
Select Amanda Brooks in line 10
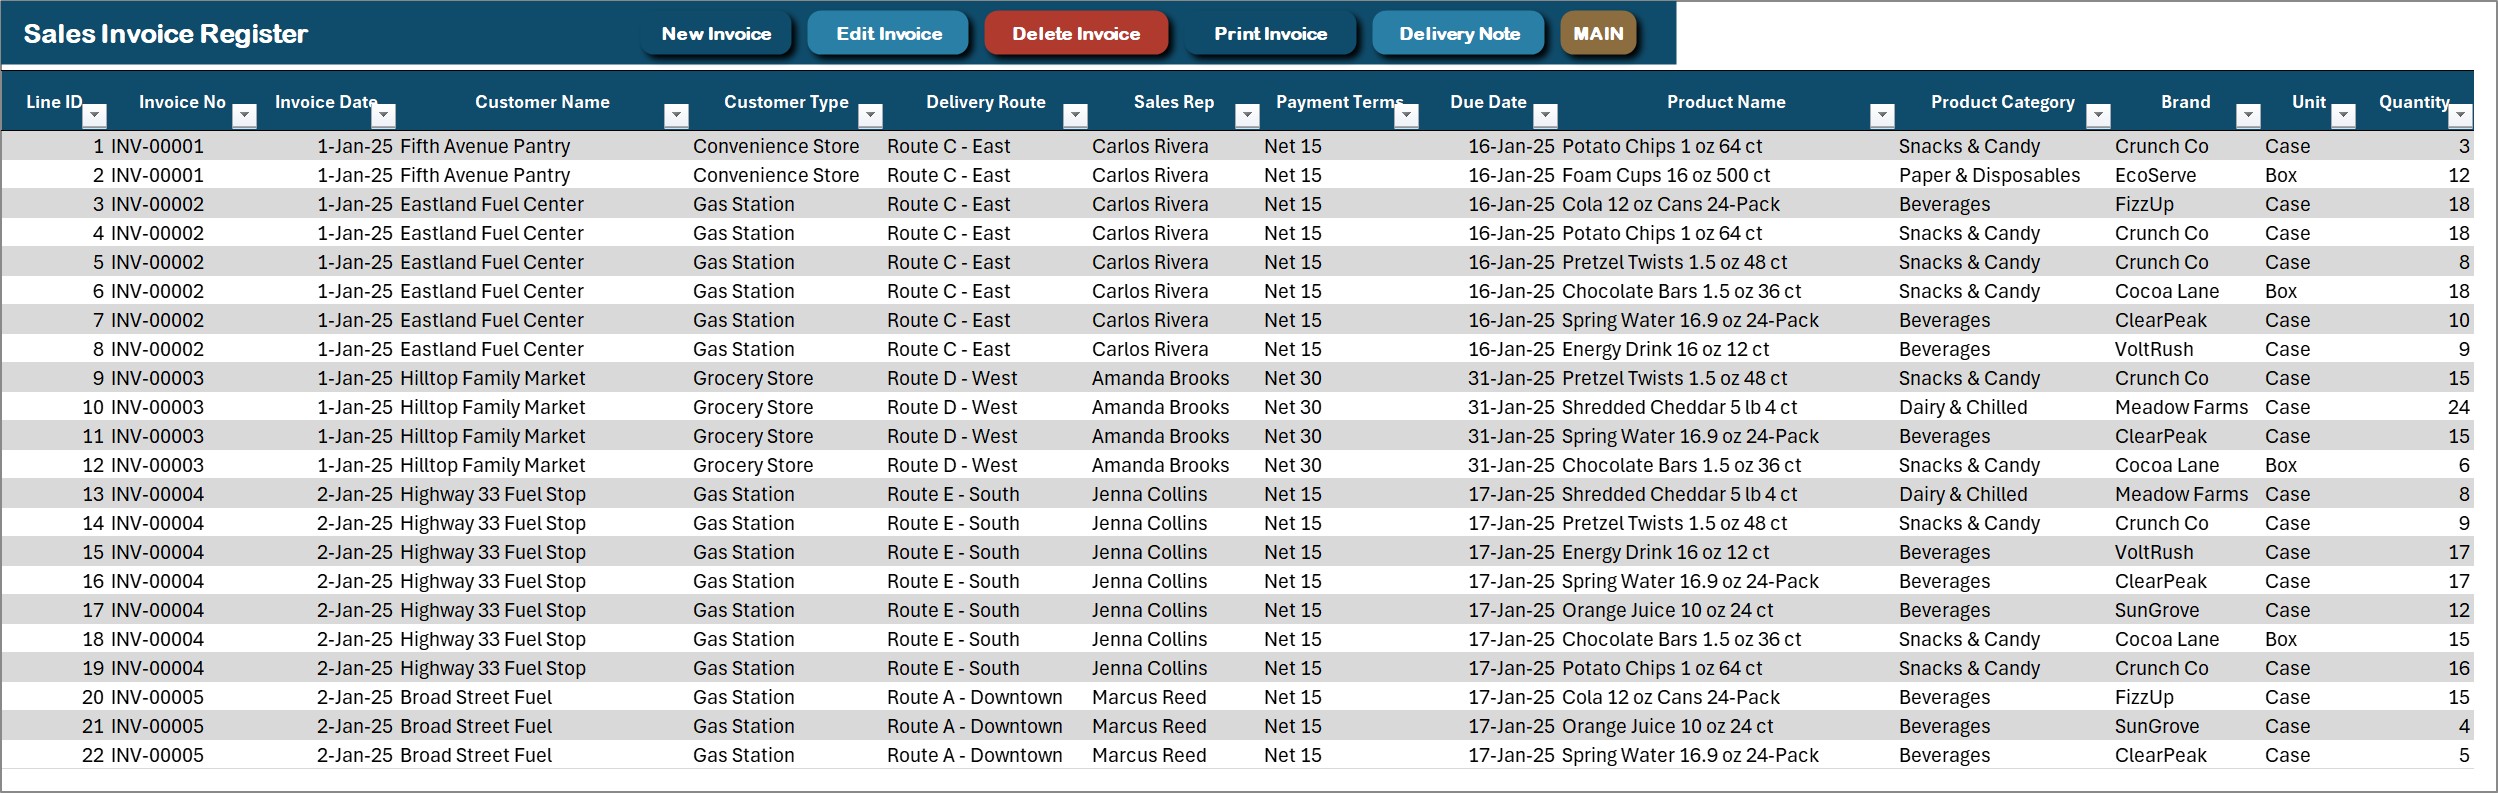tap(1160, 407)
